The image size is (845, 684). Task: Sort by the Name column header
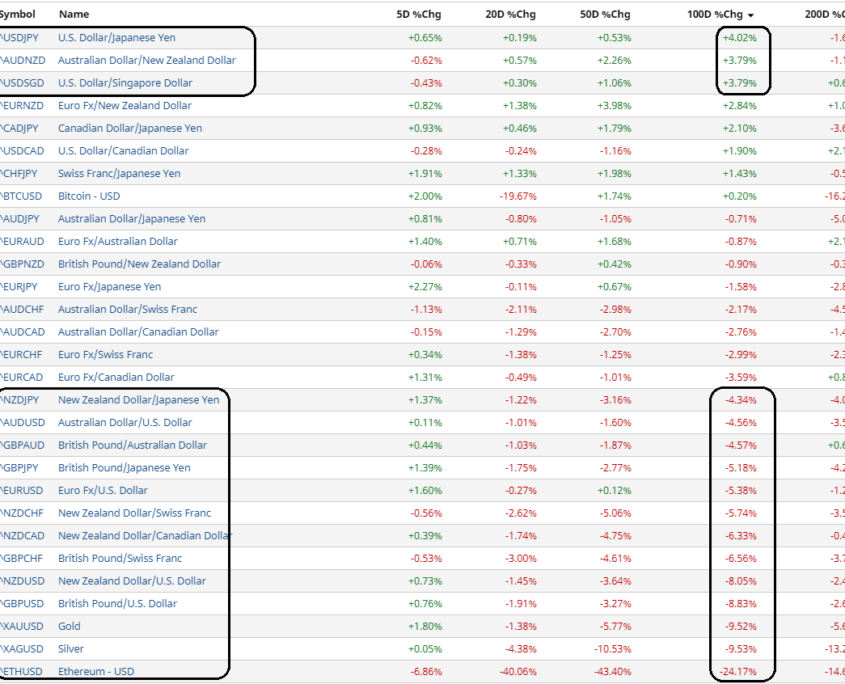coord(73,14)
